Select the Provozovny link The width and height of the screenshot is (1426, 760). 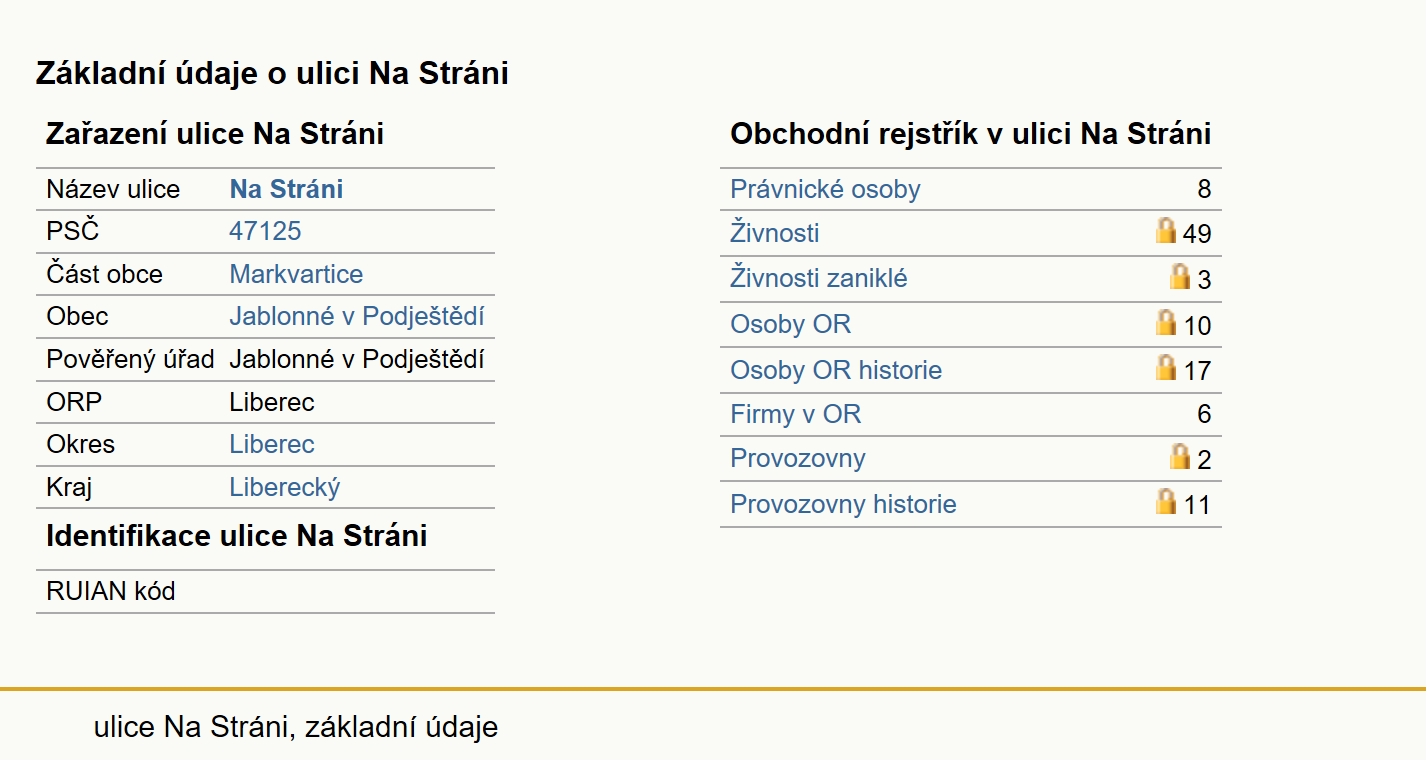pyautogui.click(x=798, y=458)
